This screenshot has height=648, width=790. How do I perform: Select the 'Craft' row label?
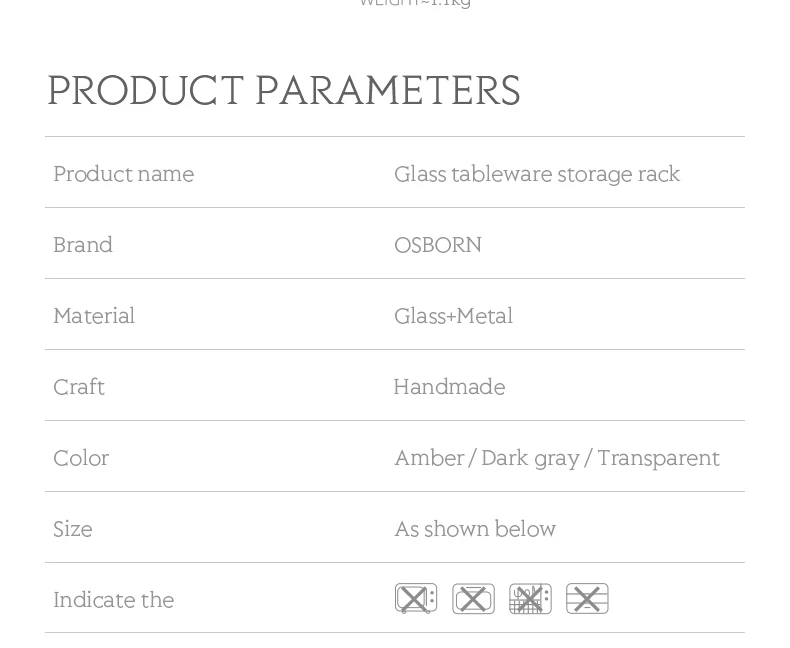point(79,387)
